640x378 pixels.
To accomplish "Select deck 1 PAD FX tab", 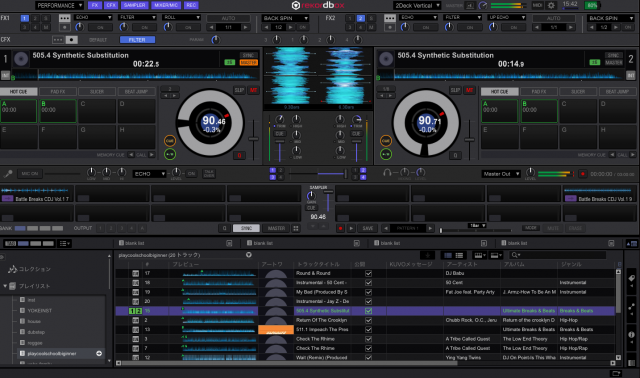I will (x=58, y=92).
